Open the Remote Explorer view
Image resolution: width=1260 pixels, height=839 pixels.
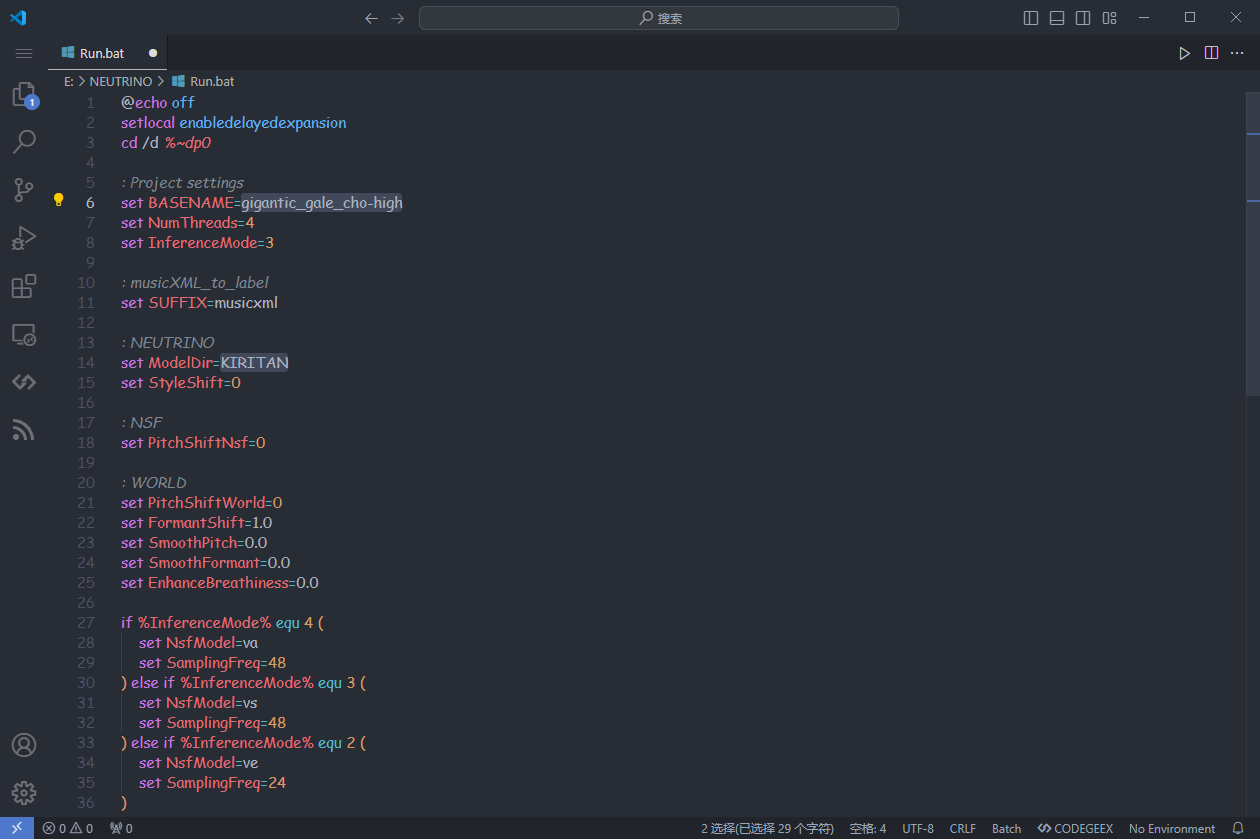point(24,335)
